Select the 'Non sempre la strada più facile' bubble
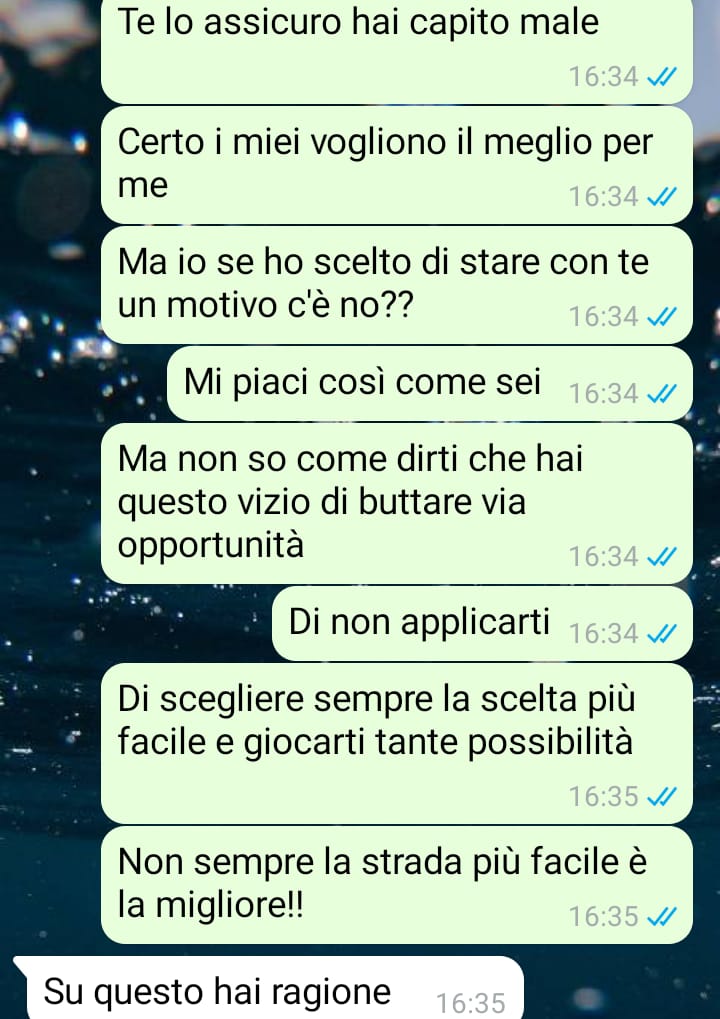Viewport: 720px width, 1019px height. 396,885
